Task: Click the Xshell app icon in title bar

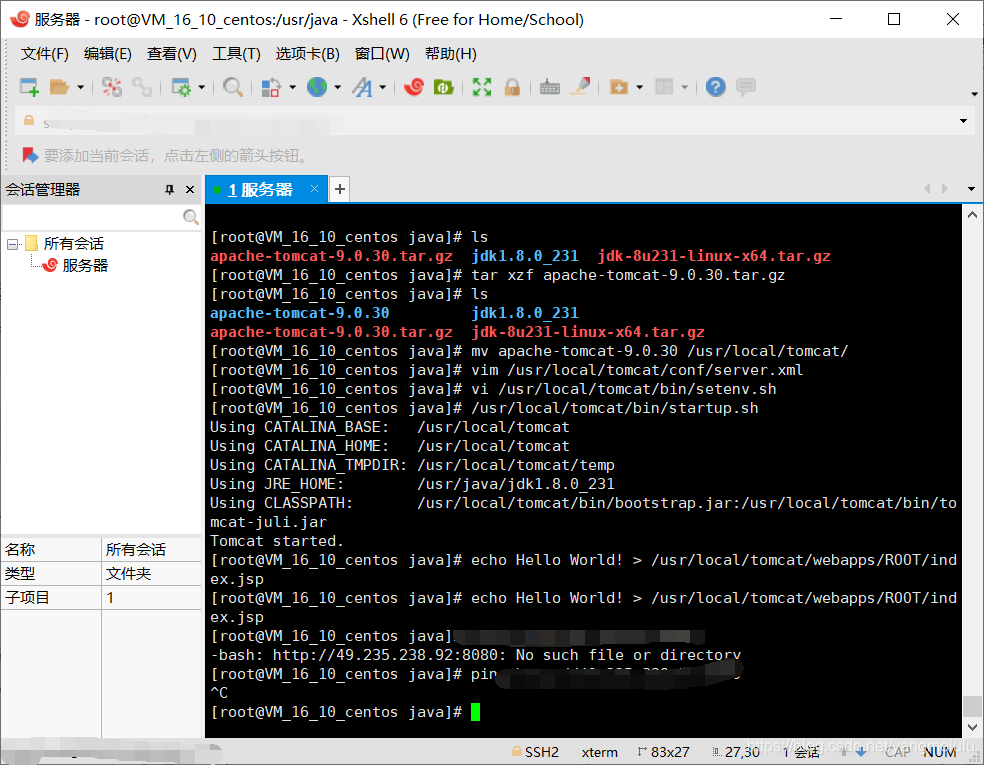Action: [19, 19]
